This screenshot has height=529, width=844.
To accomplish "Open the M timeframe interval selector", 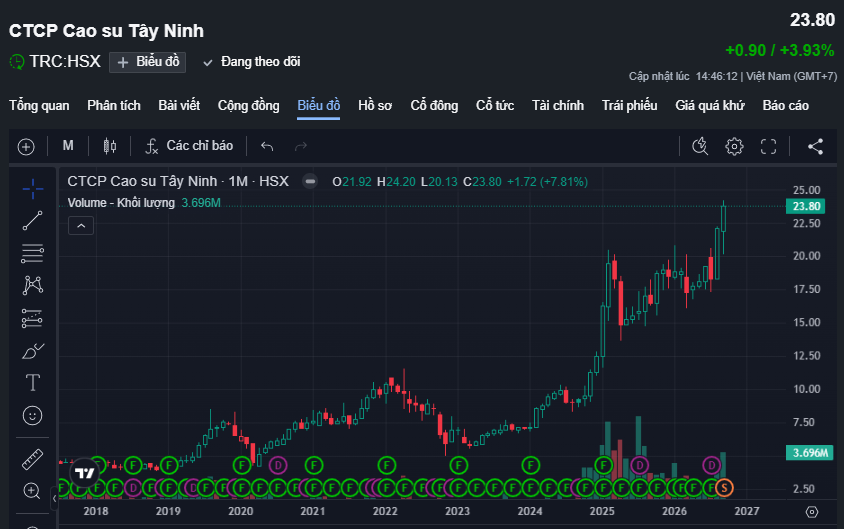I will click(68, 146).
